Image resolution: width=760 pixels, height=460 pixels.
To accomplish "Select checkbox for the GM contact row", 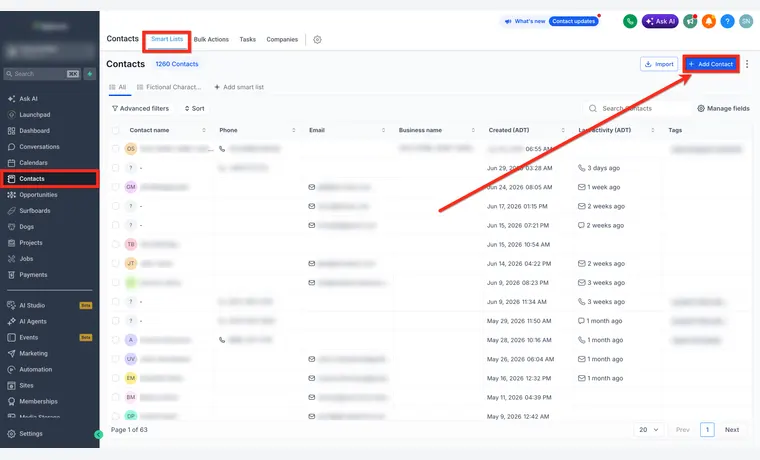I will pyautogui.click(x=115, y=187).
